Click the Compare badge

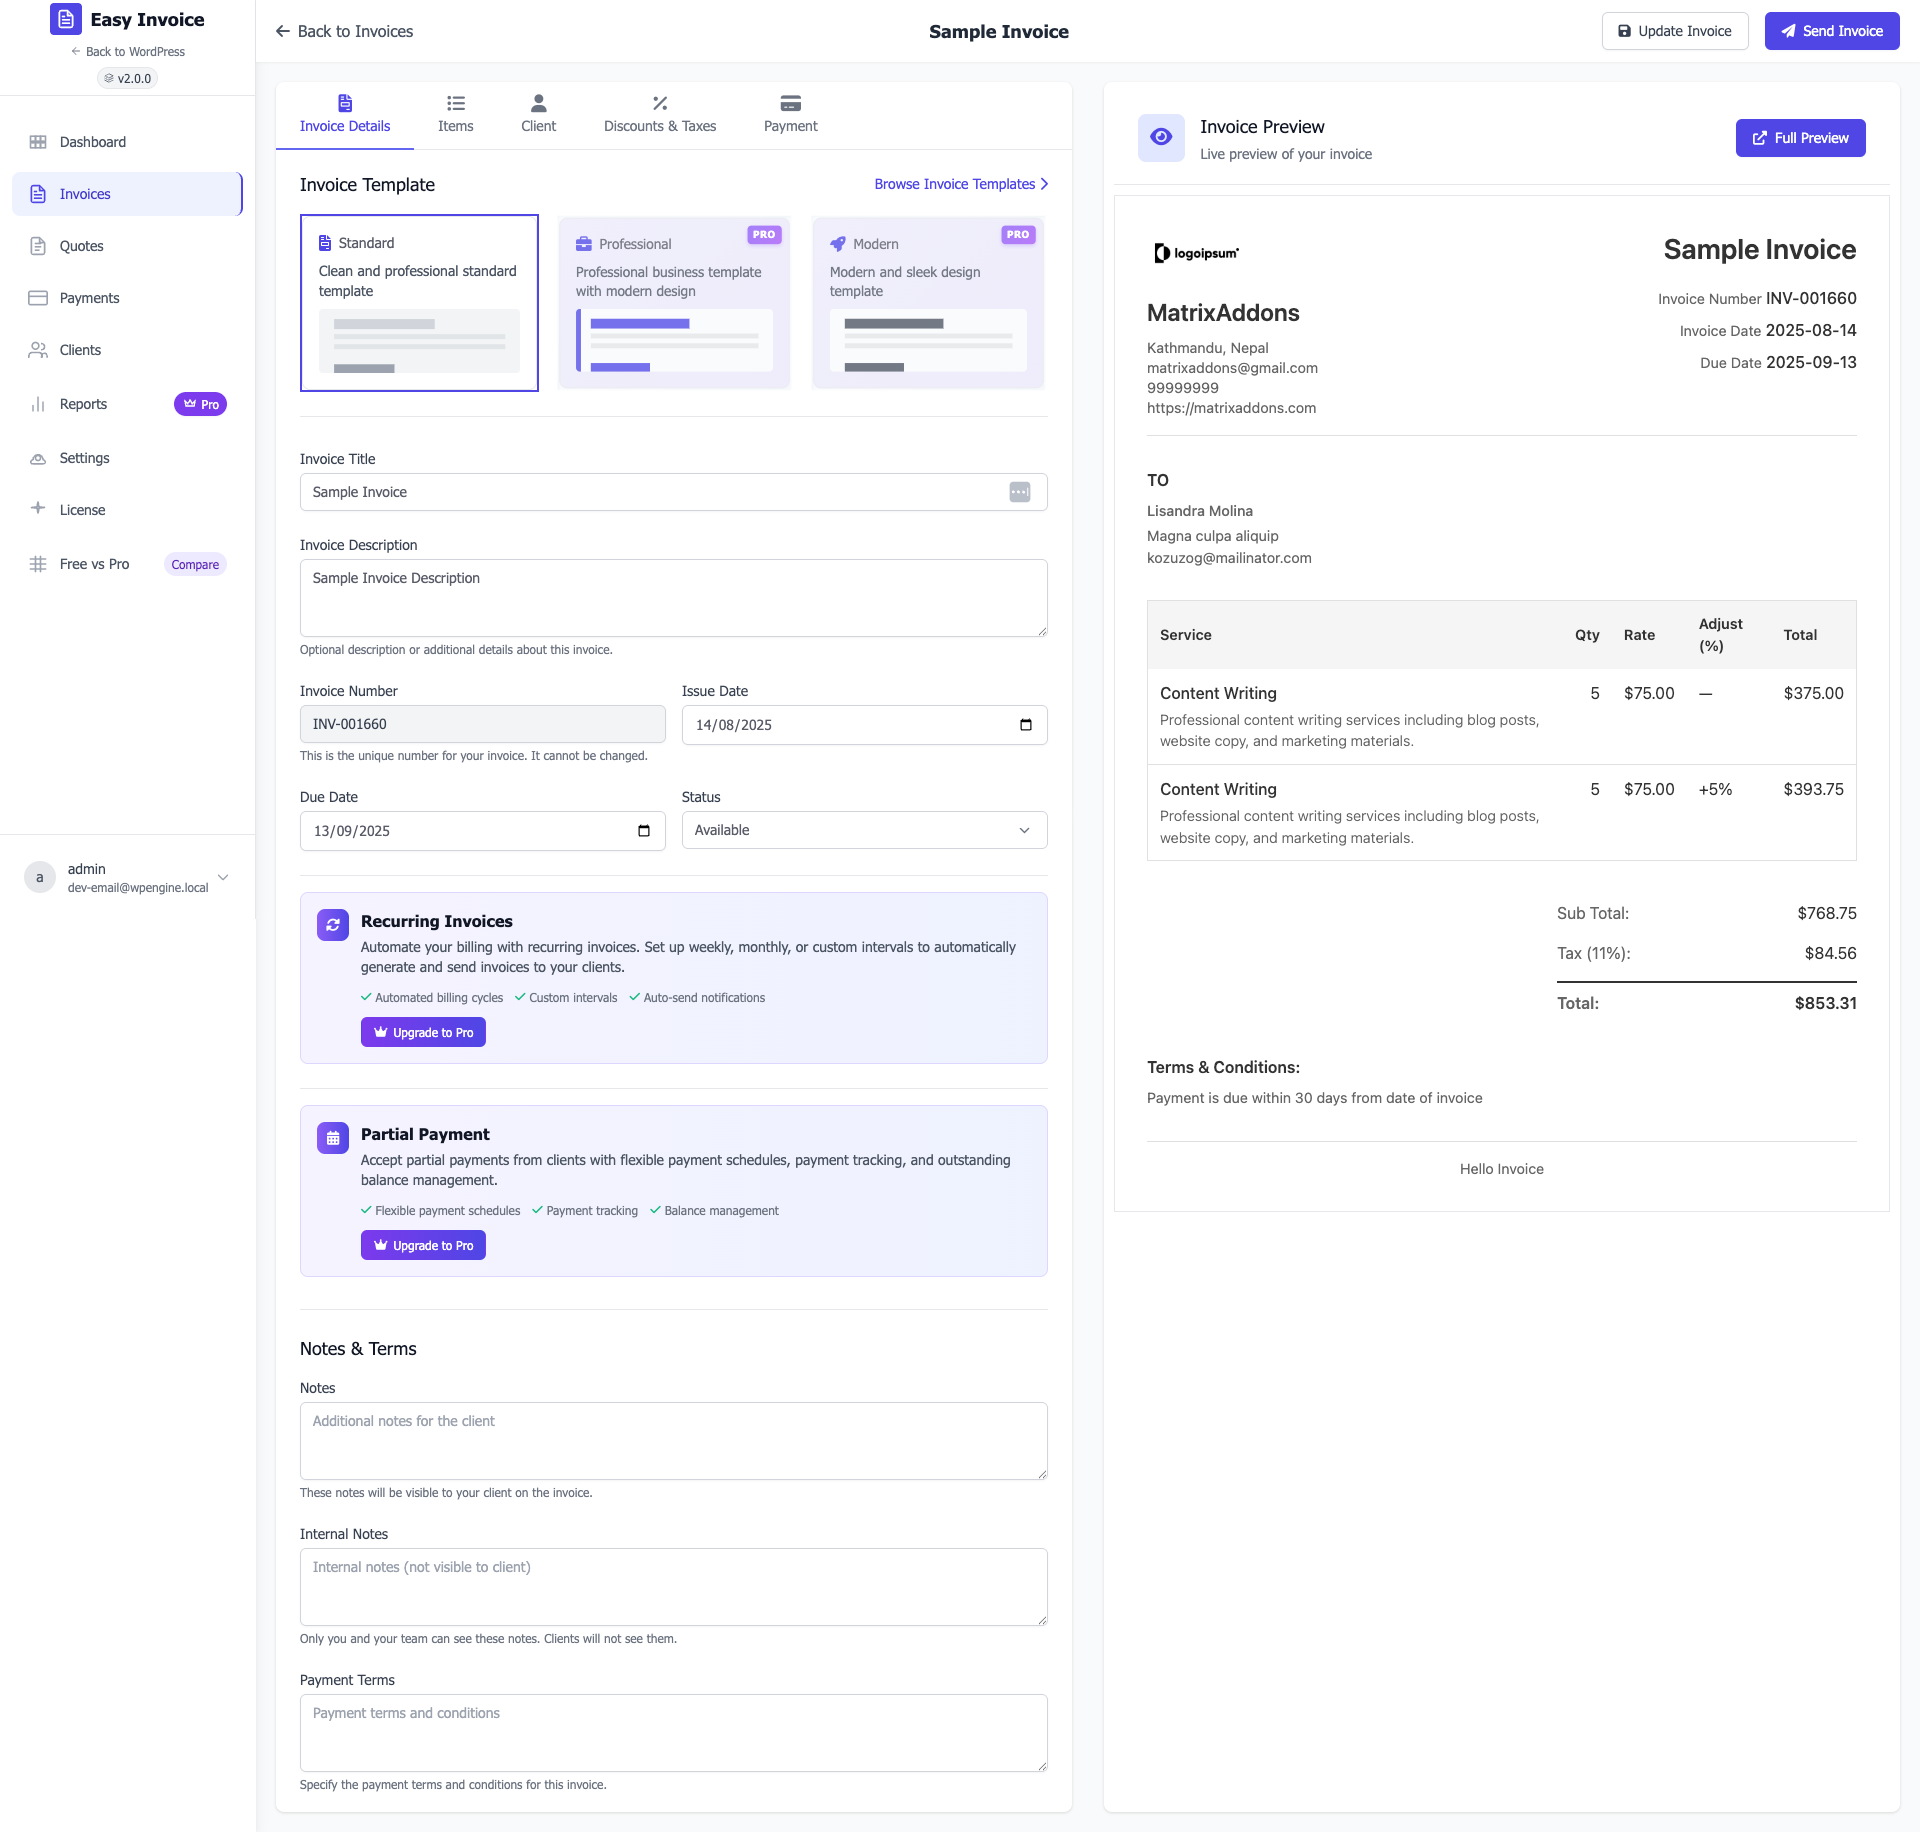point(195,564)
